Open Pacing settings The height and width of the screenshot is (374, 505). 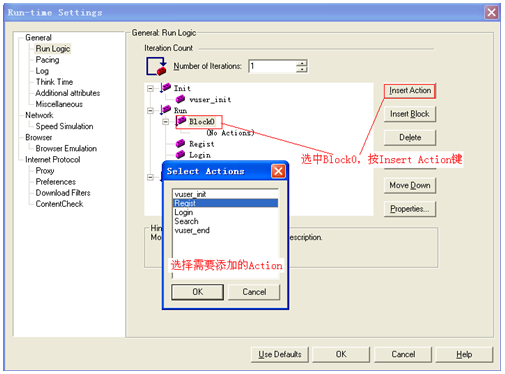[47, 60]
